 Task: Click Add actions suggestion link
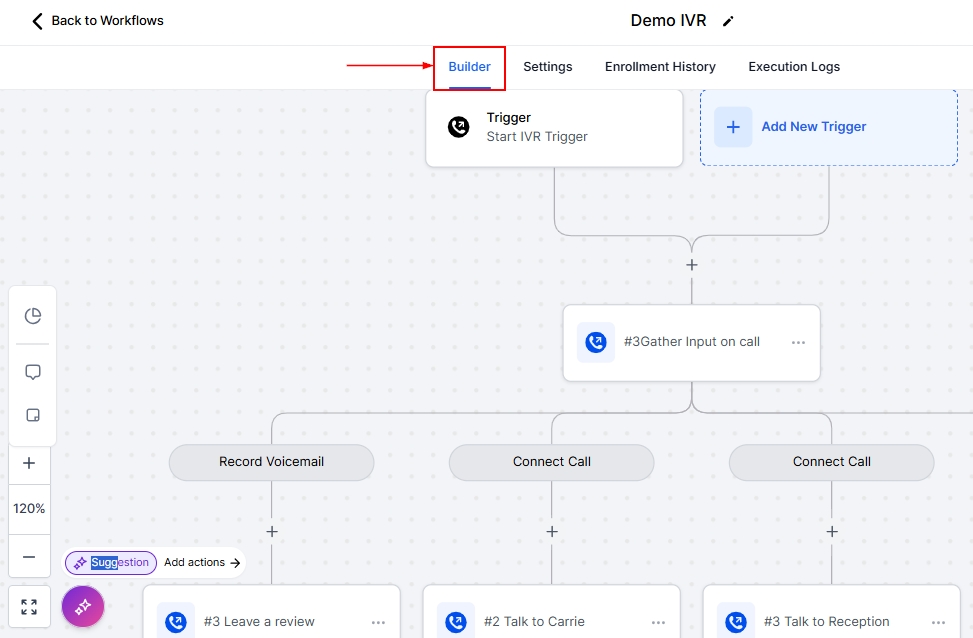[202, 563]
